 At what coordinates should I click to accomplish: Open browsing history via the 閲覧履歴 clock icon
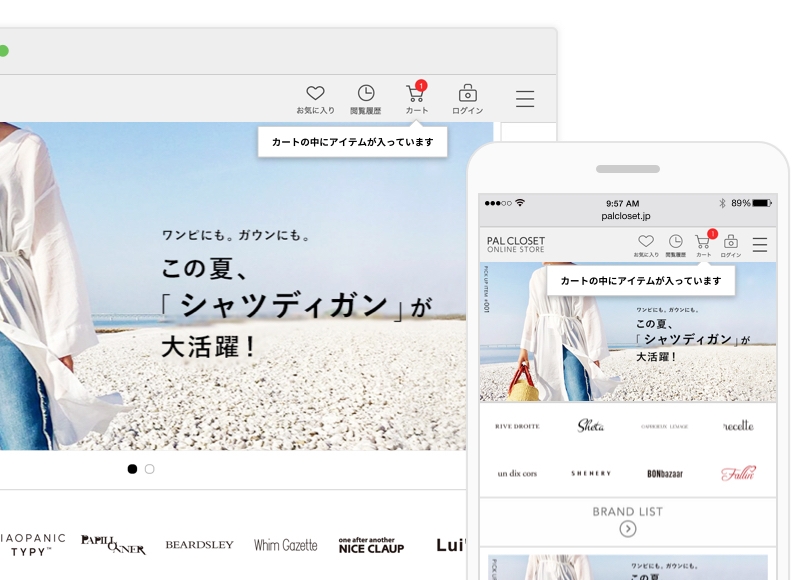coord(365,95)
